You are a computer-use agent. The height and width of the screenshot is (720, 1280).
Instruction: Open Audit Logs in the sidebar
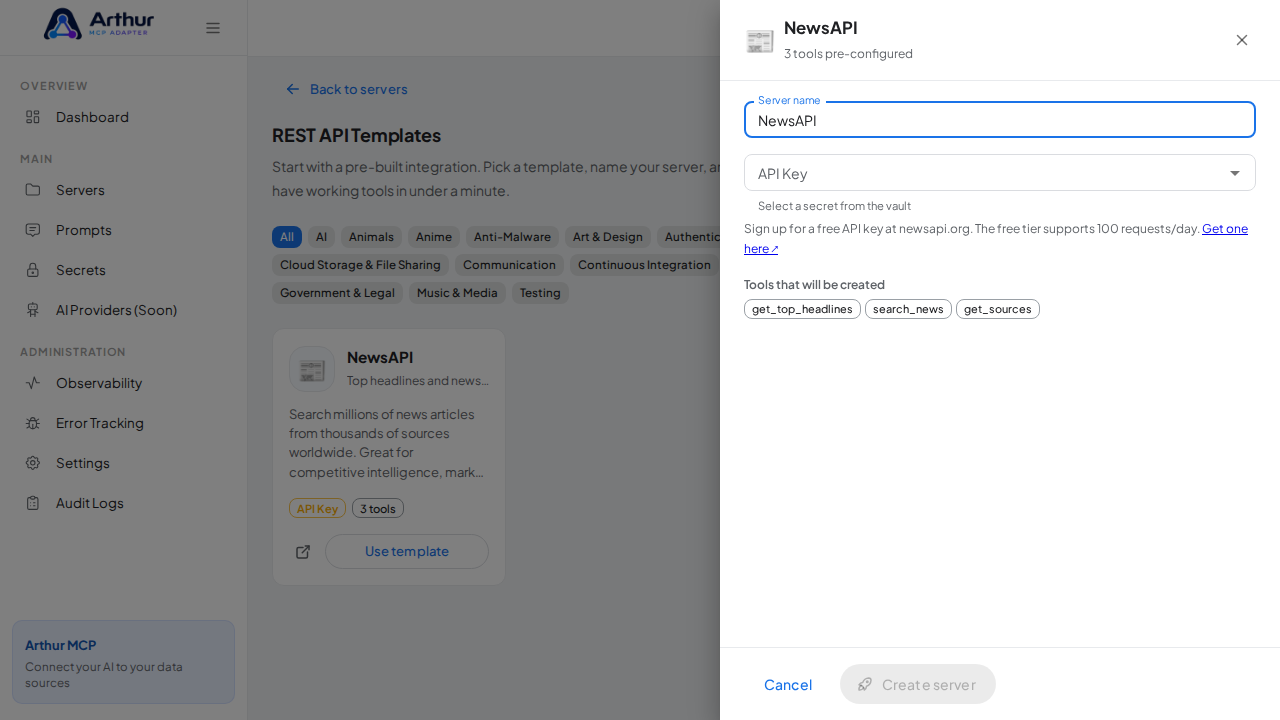(x=123, y=503)
